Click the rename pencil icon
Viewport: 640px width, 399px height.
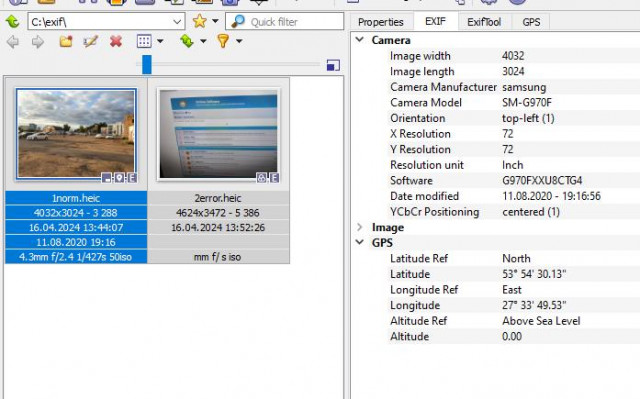click(x=90, y=41)
